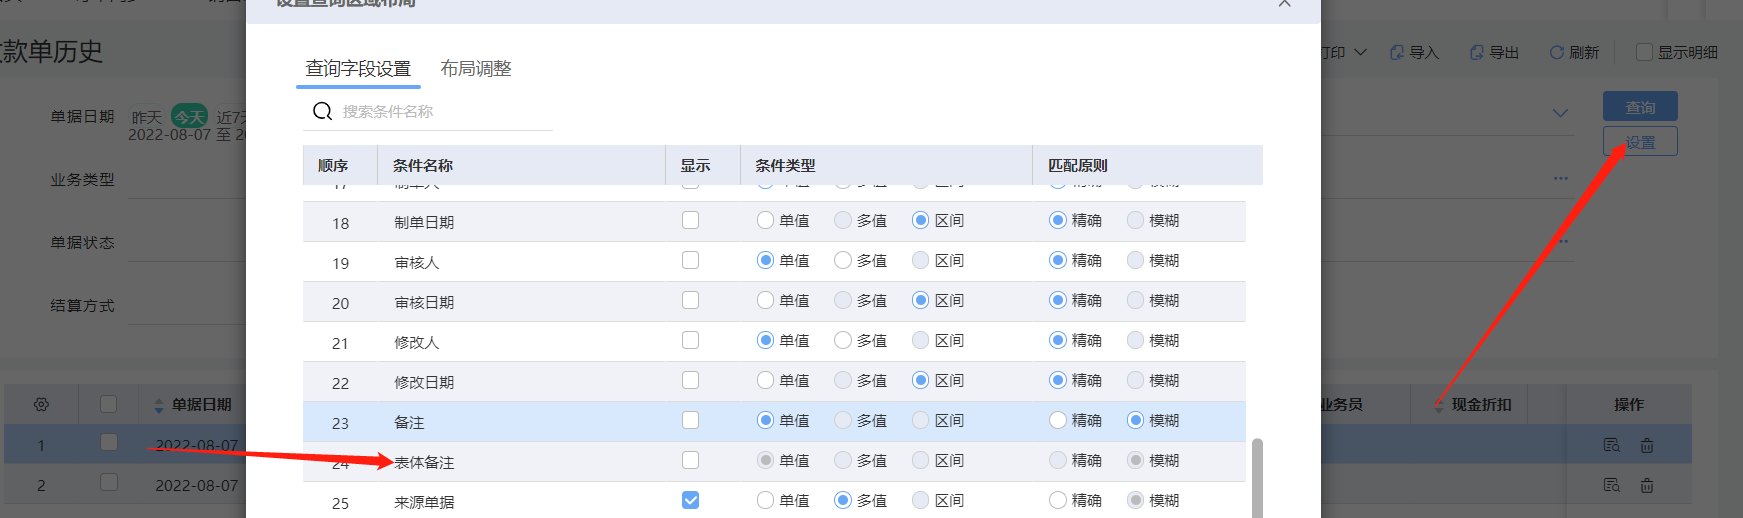Click the search magnifier icon in dialog
The height and width of the screenshot is (518, 1743).
pos(322,111)
